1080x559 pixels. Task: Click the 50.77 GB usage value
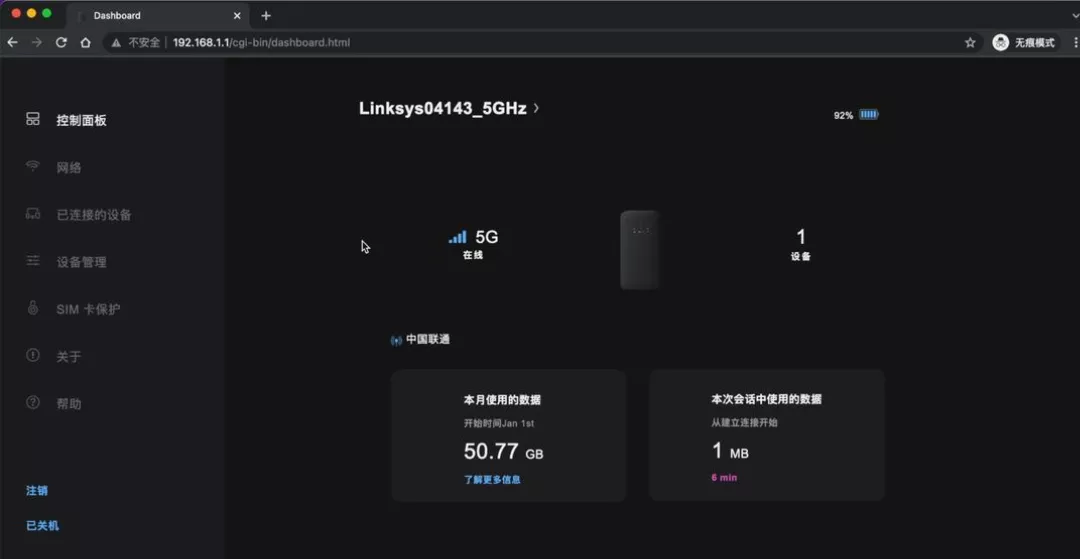[x=503, y=452]
